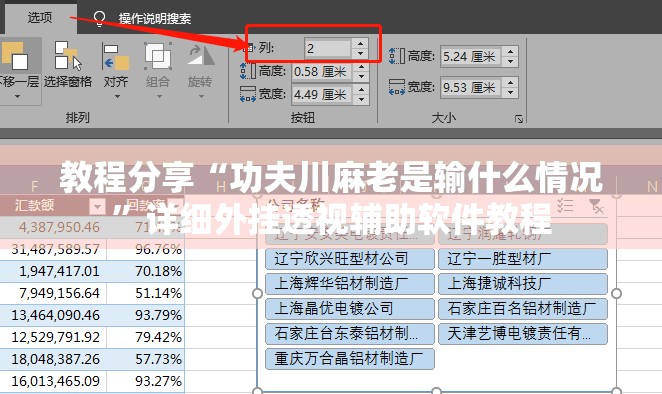The width and height of the screenshot is (662, 394).
Task: Increase button 宽度 4.49 厘米 with the up arrow
Action: pos(361,90)
